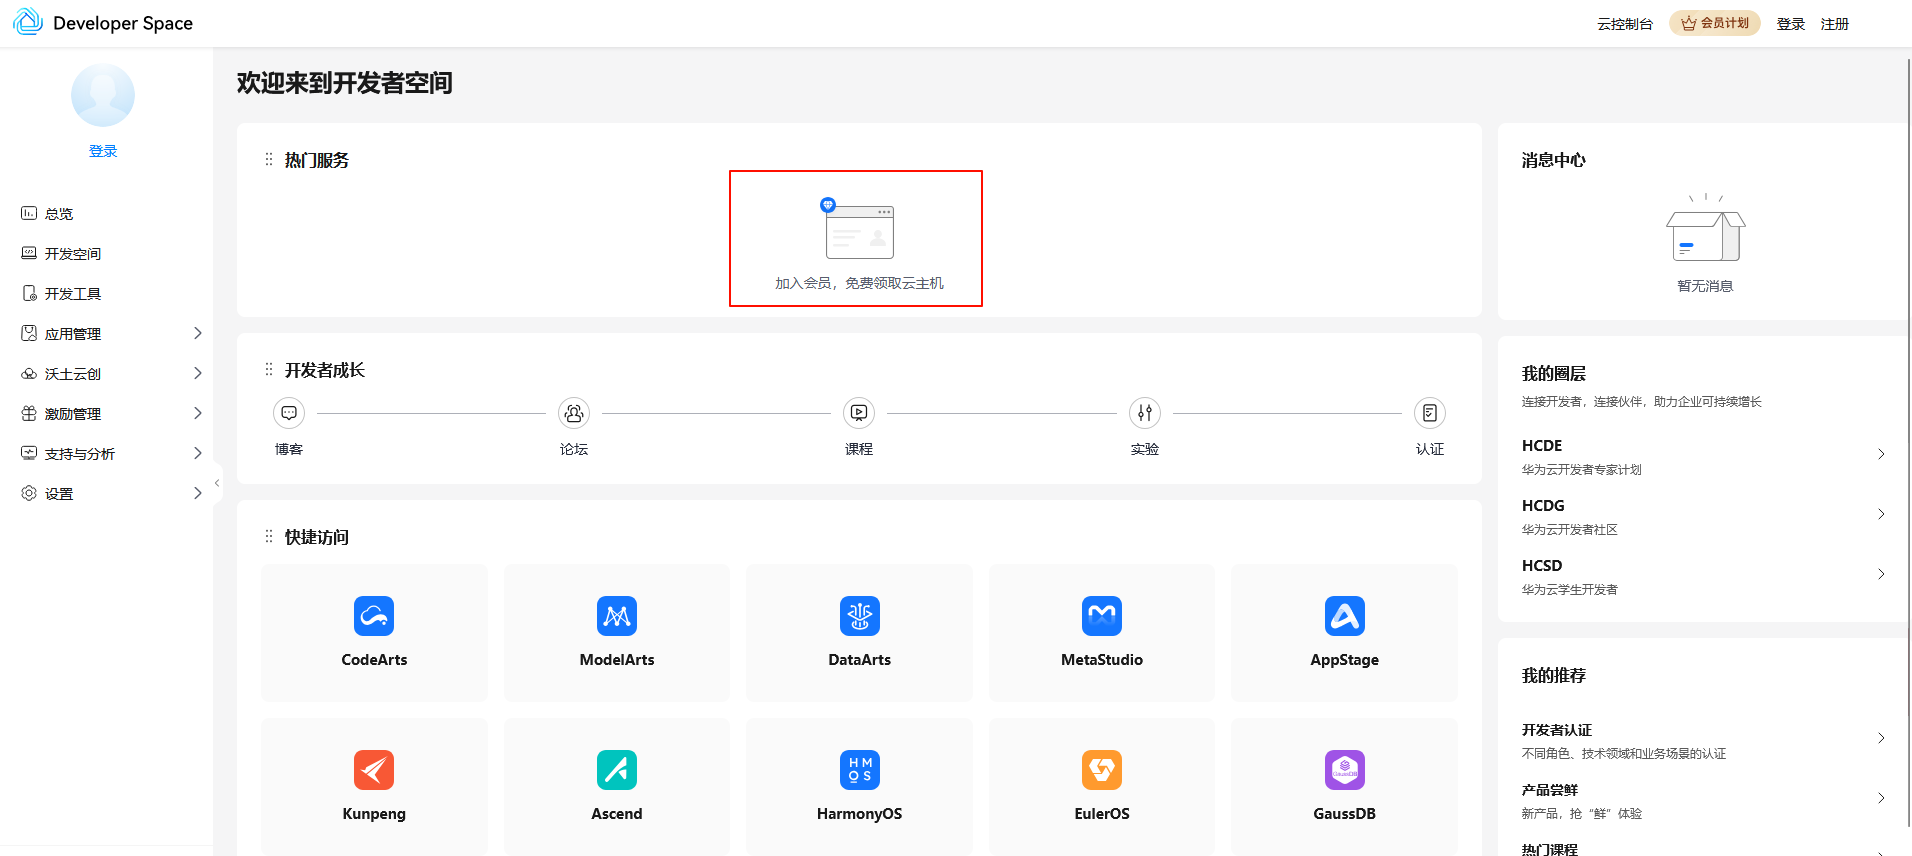Click the 实验 lab icon
This screenshot has height=856, width=1912.
(1145, 413)
